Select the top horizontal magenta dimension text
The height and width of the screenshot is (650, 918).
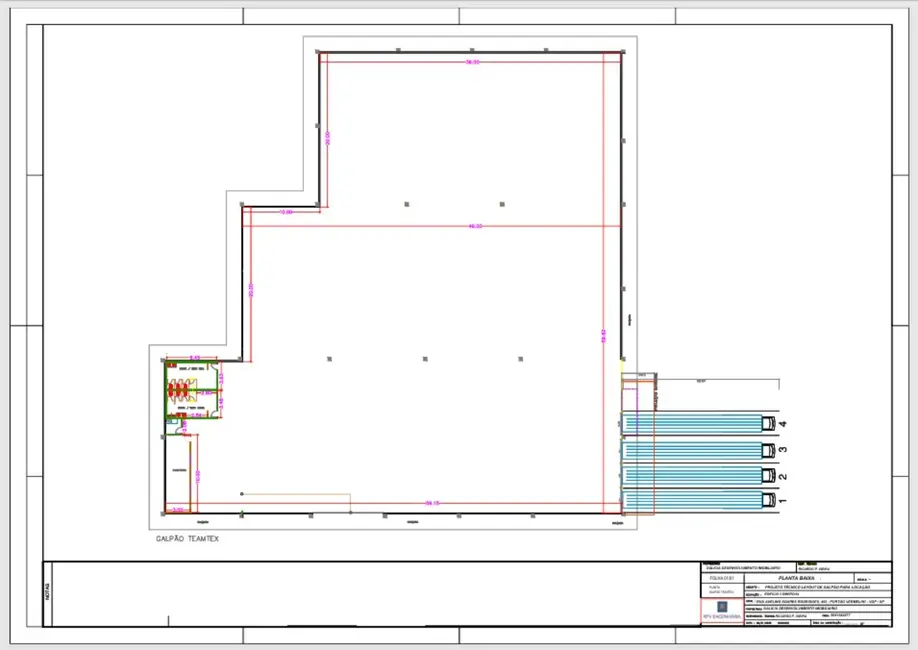(472, 63)
